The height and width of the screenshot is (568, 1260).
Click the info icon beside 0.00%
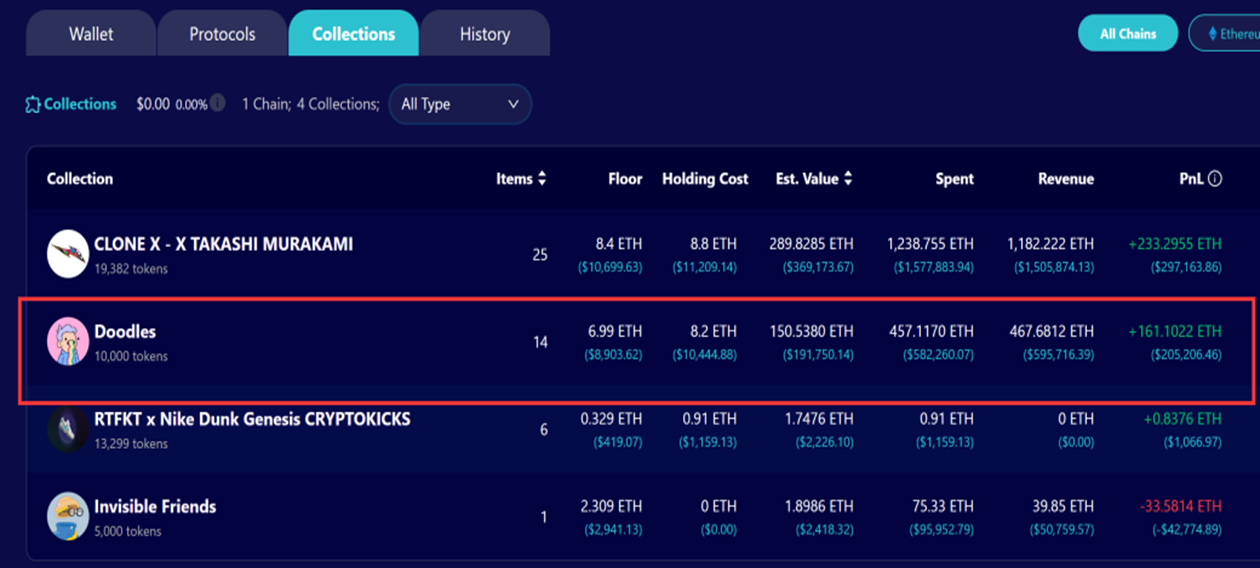(x=218, y=103)
